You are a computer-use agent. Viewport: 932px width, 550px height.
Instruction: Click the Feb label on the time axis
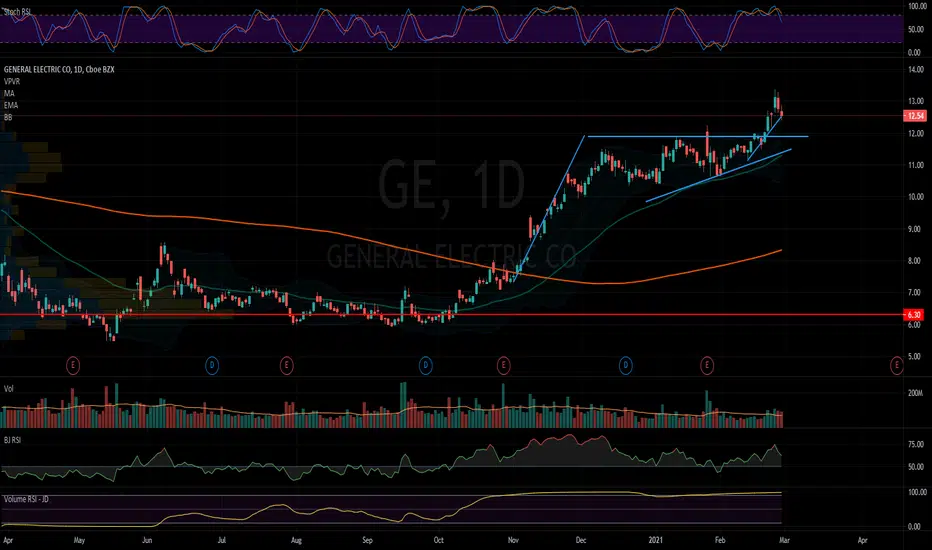click(720, 540)
